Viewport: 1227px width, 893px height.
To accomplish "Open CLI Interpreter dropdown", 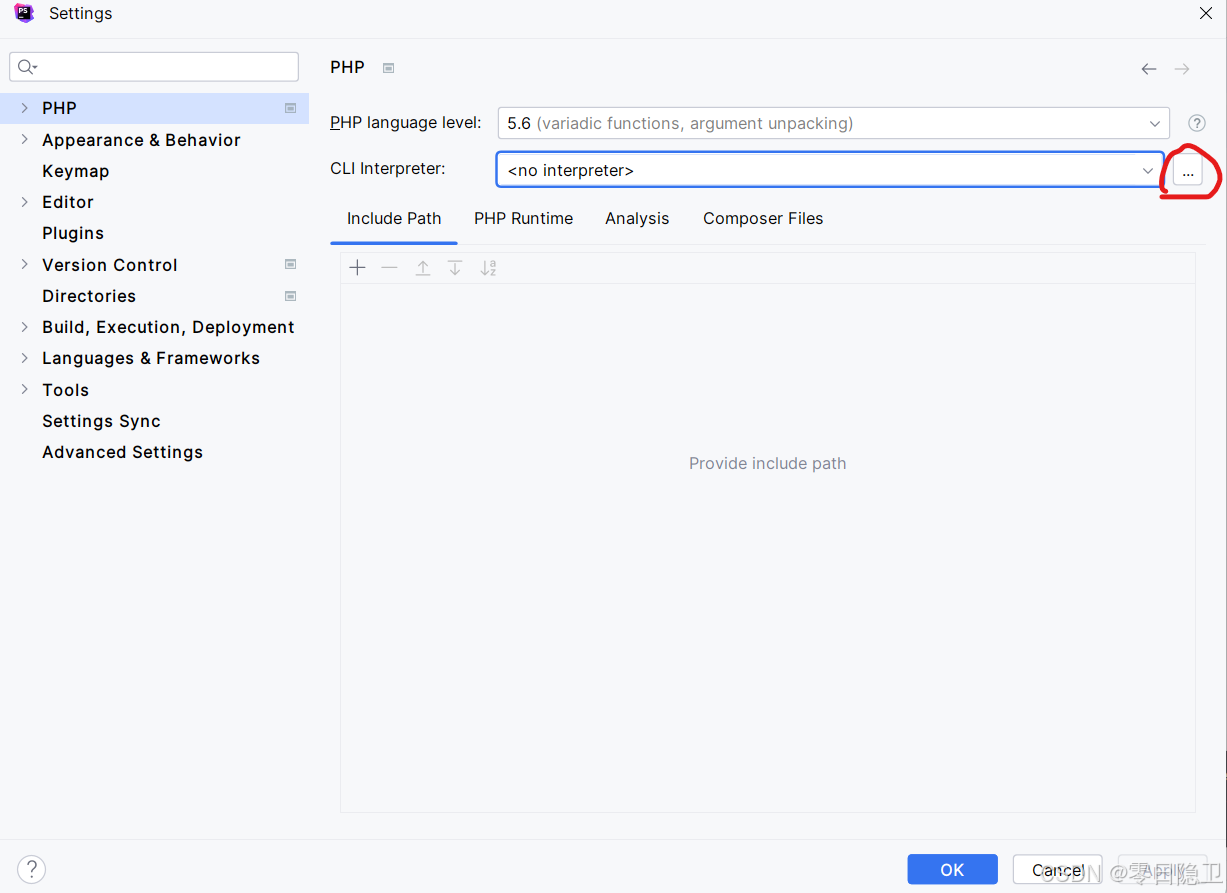I will (x=830, y=170).
